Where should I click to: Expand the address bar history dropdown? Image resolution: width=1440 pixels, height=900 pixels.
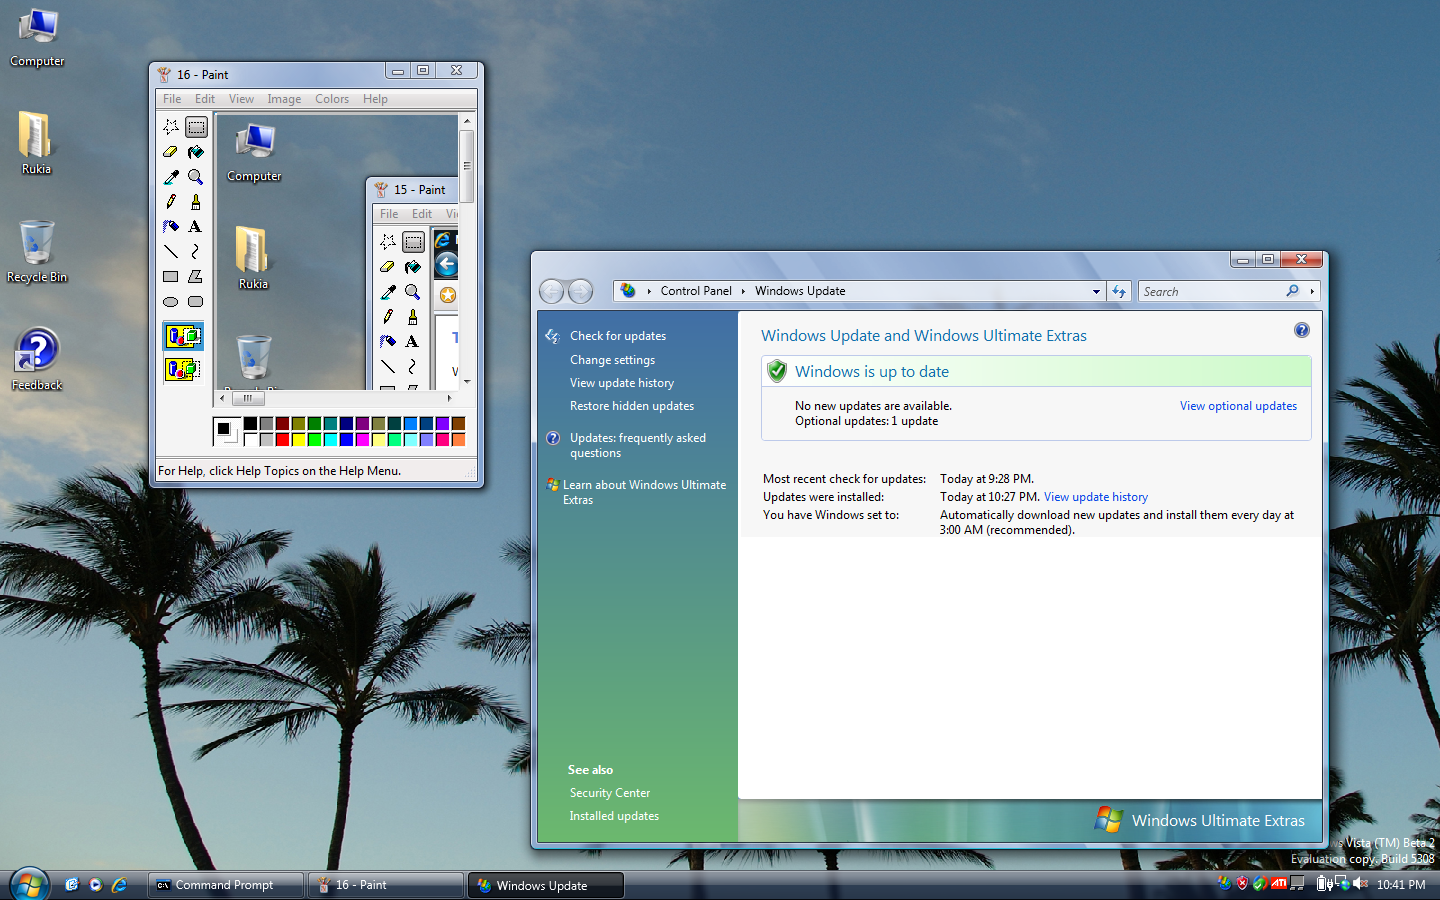pos(1096,292)
